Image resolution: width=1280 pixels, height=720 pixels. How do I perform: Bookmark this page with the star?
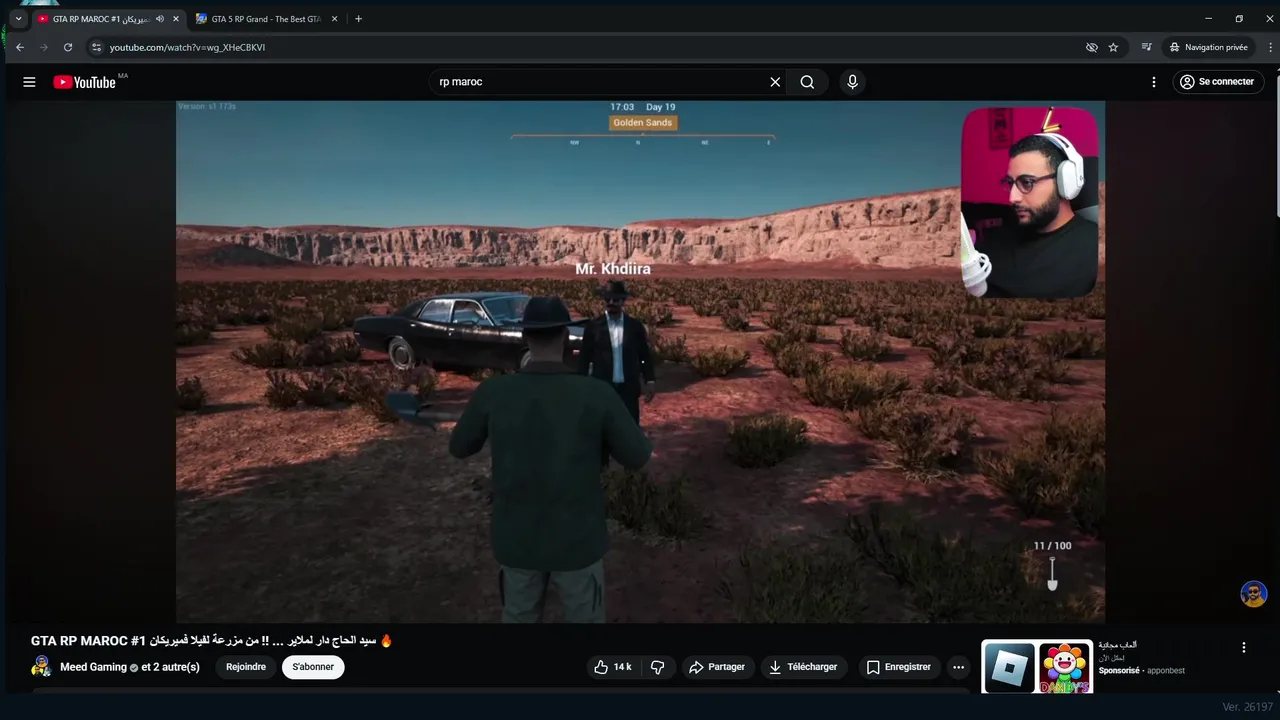tap(1113, 47)
